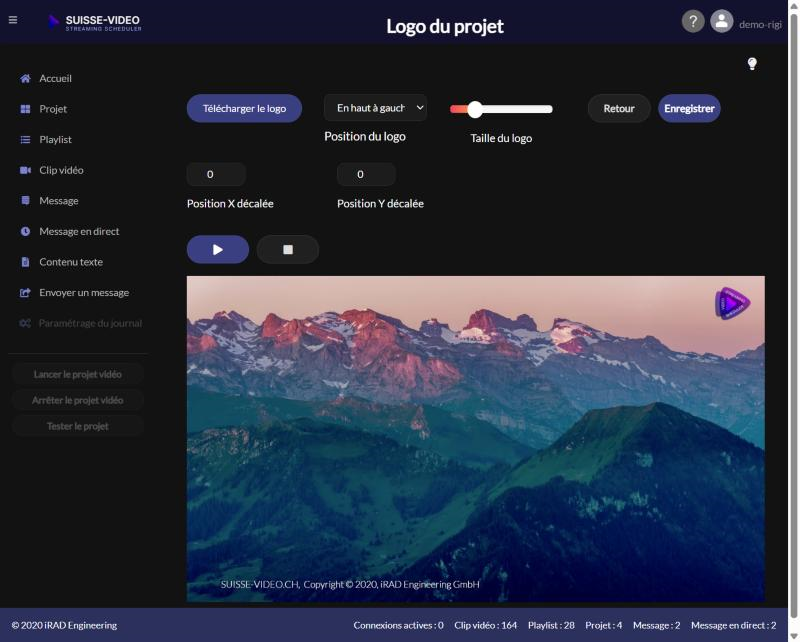Click Télécharger le logo button
The width and height of the screenshot is (800, 642).
click(244, 108)
